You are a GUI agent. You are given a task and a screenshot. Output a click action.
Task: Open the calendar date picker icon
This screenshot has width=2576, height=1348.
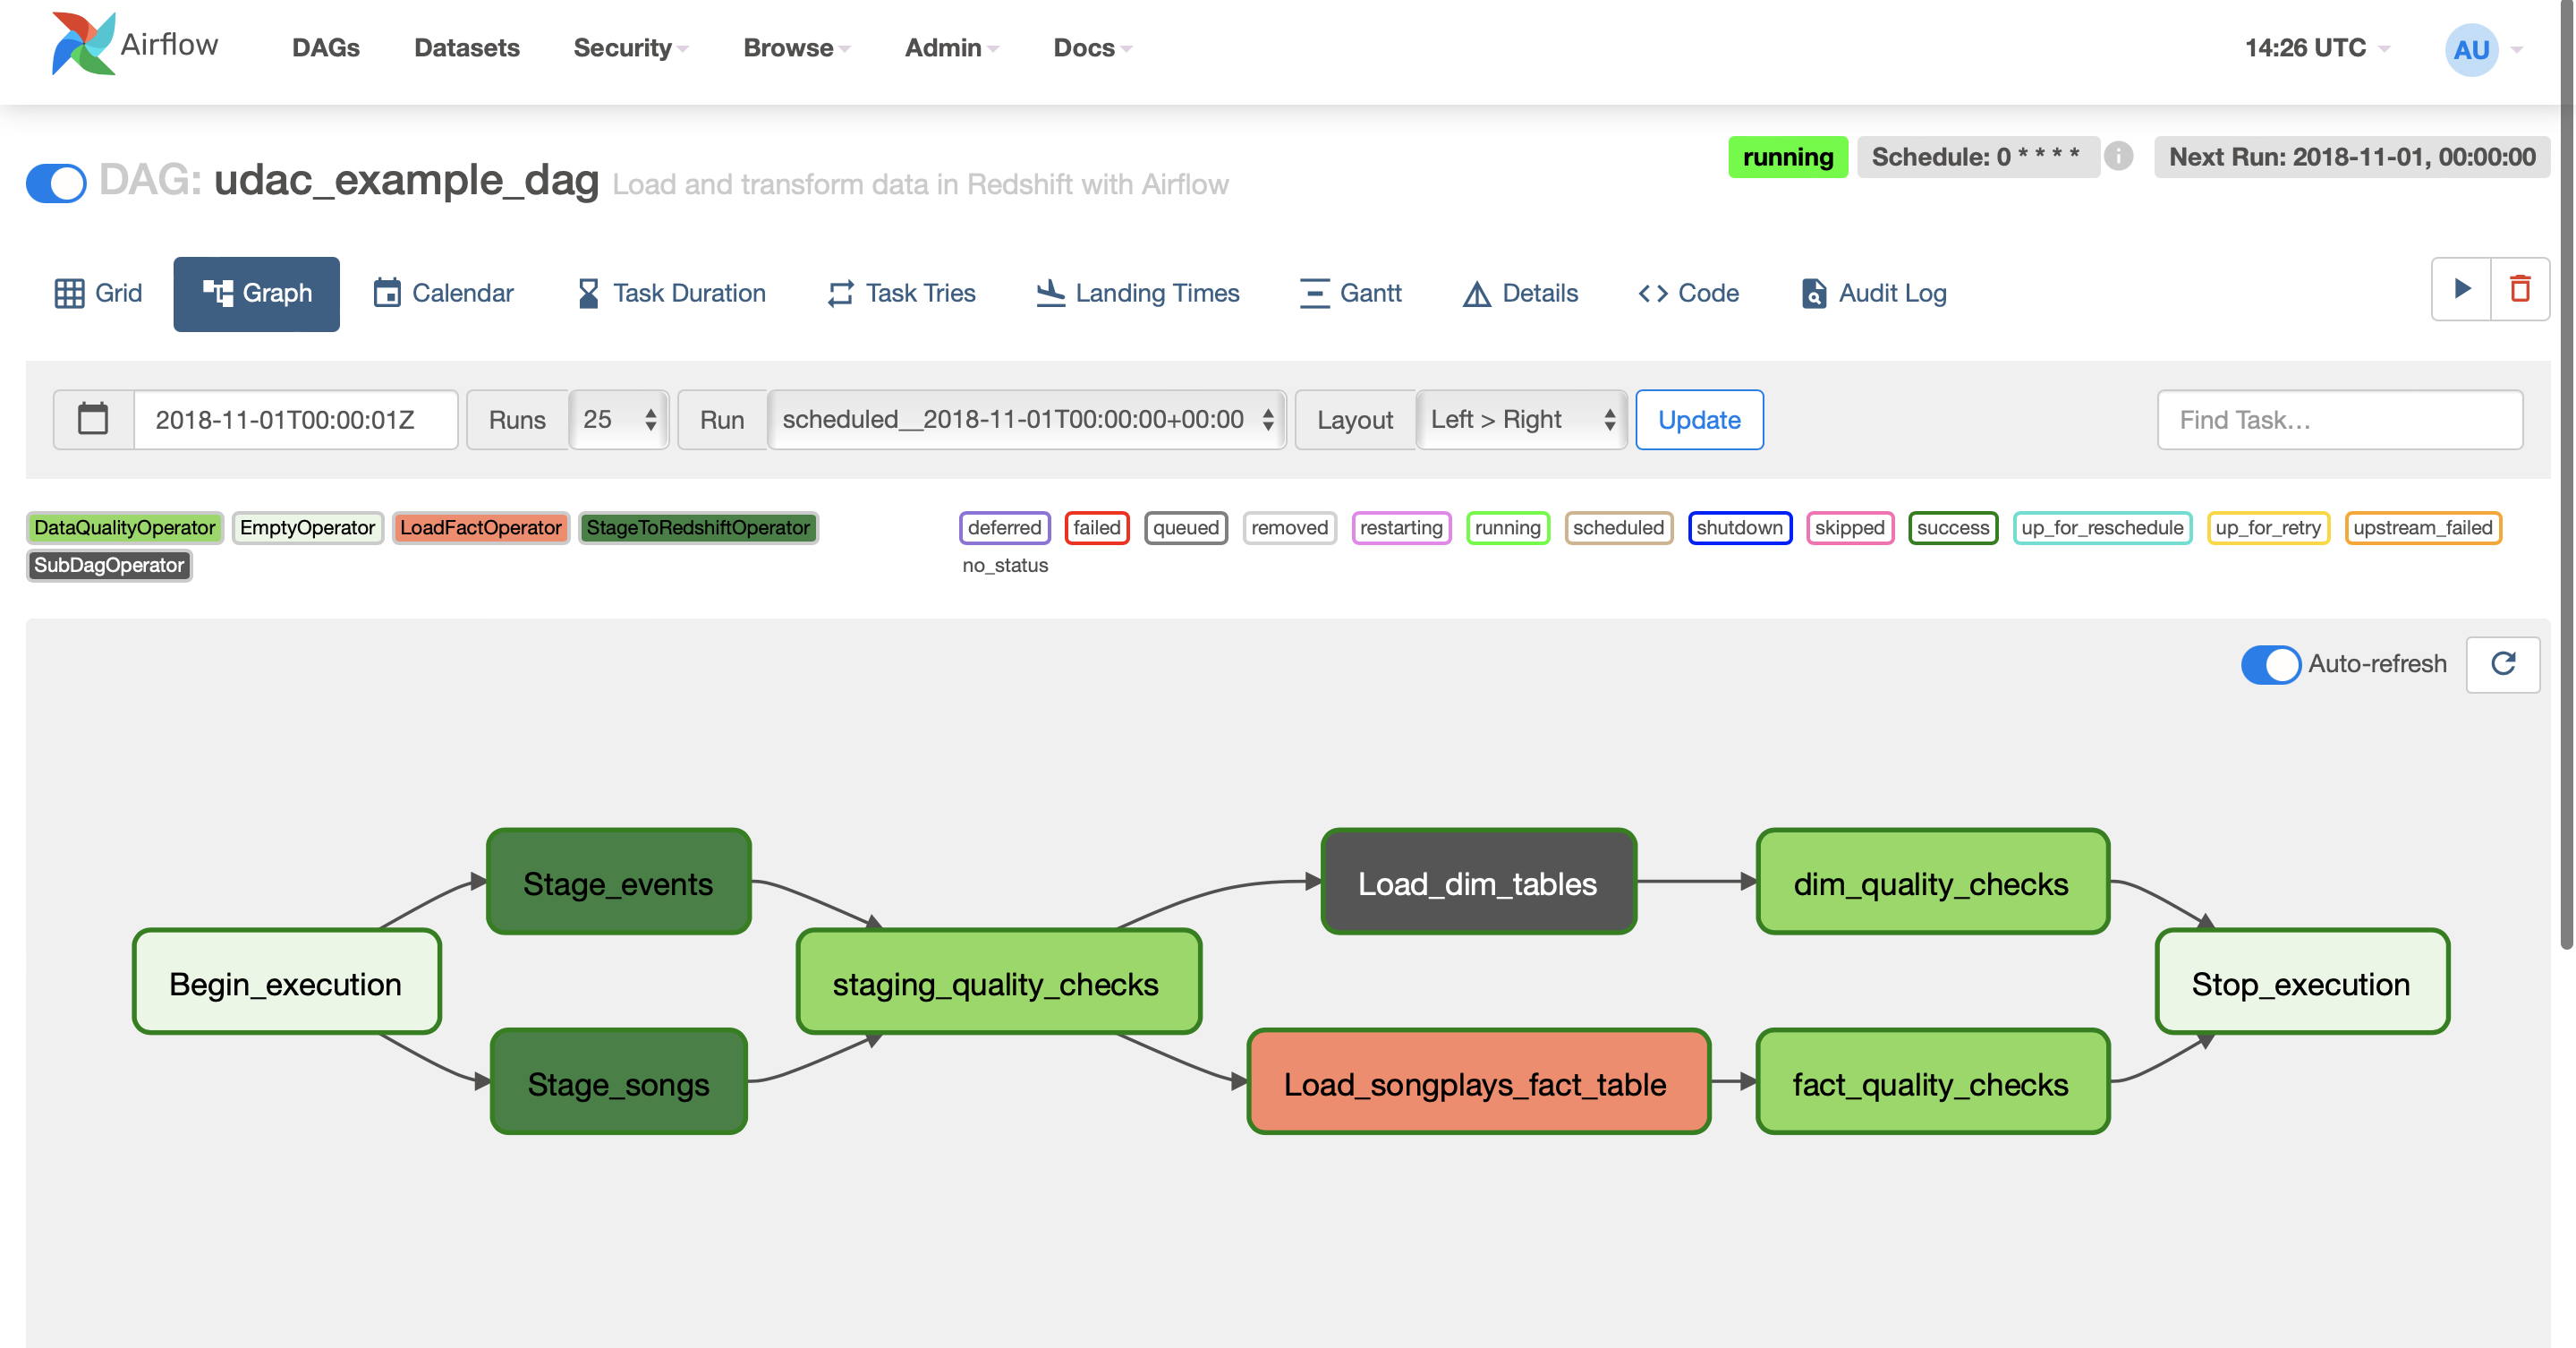93,419
